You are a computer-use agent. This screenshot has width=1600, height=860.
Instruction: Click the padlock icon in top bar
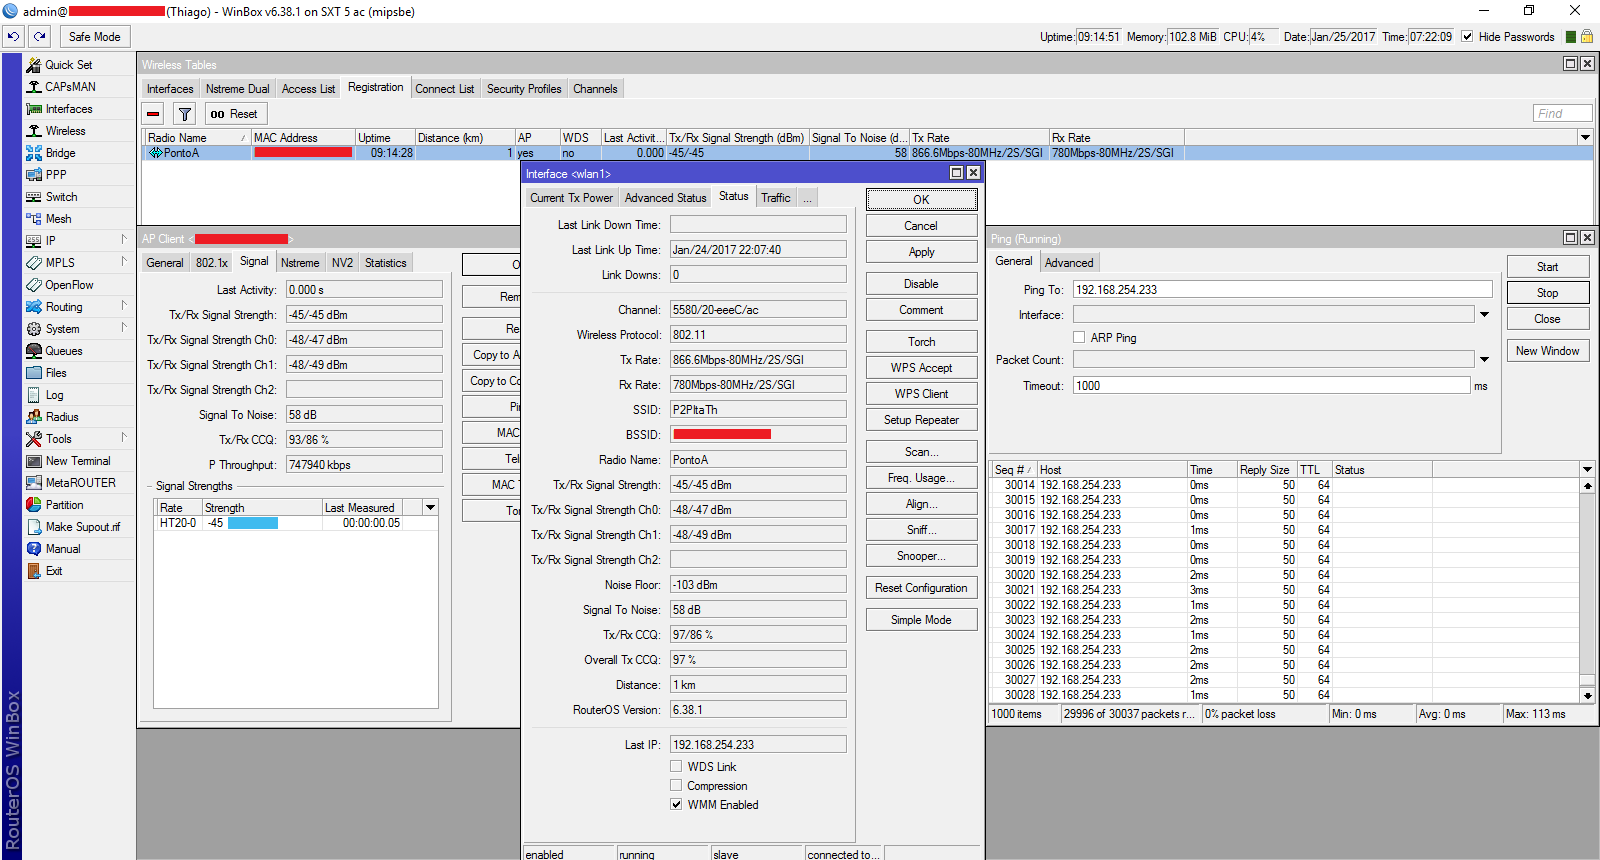tap(1586, 37)
